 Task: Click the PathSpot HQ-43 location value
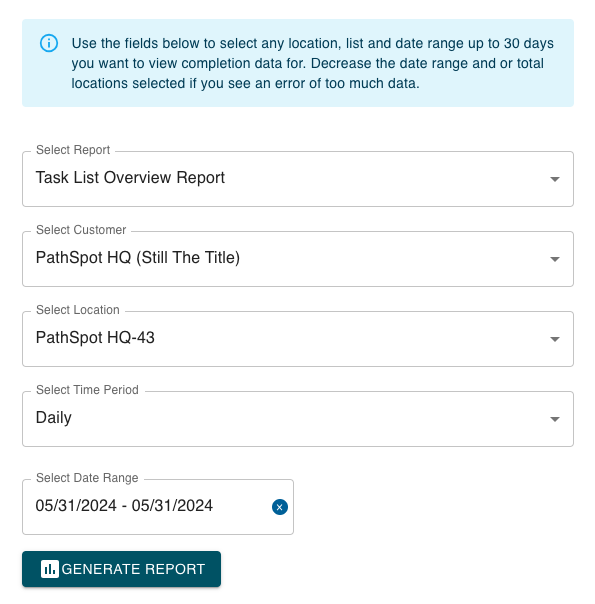pyautogui.click(x=95, y=338)
